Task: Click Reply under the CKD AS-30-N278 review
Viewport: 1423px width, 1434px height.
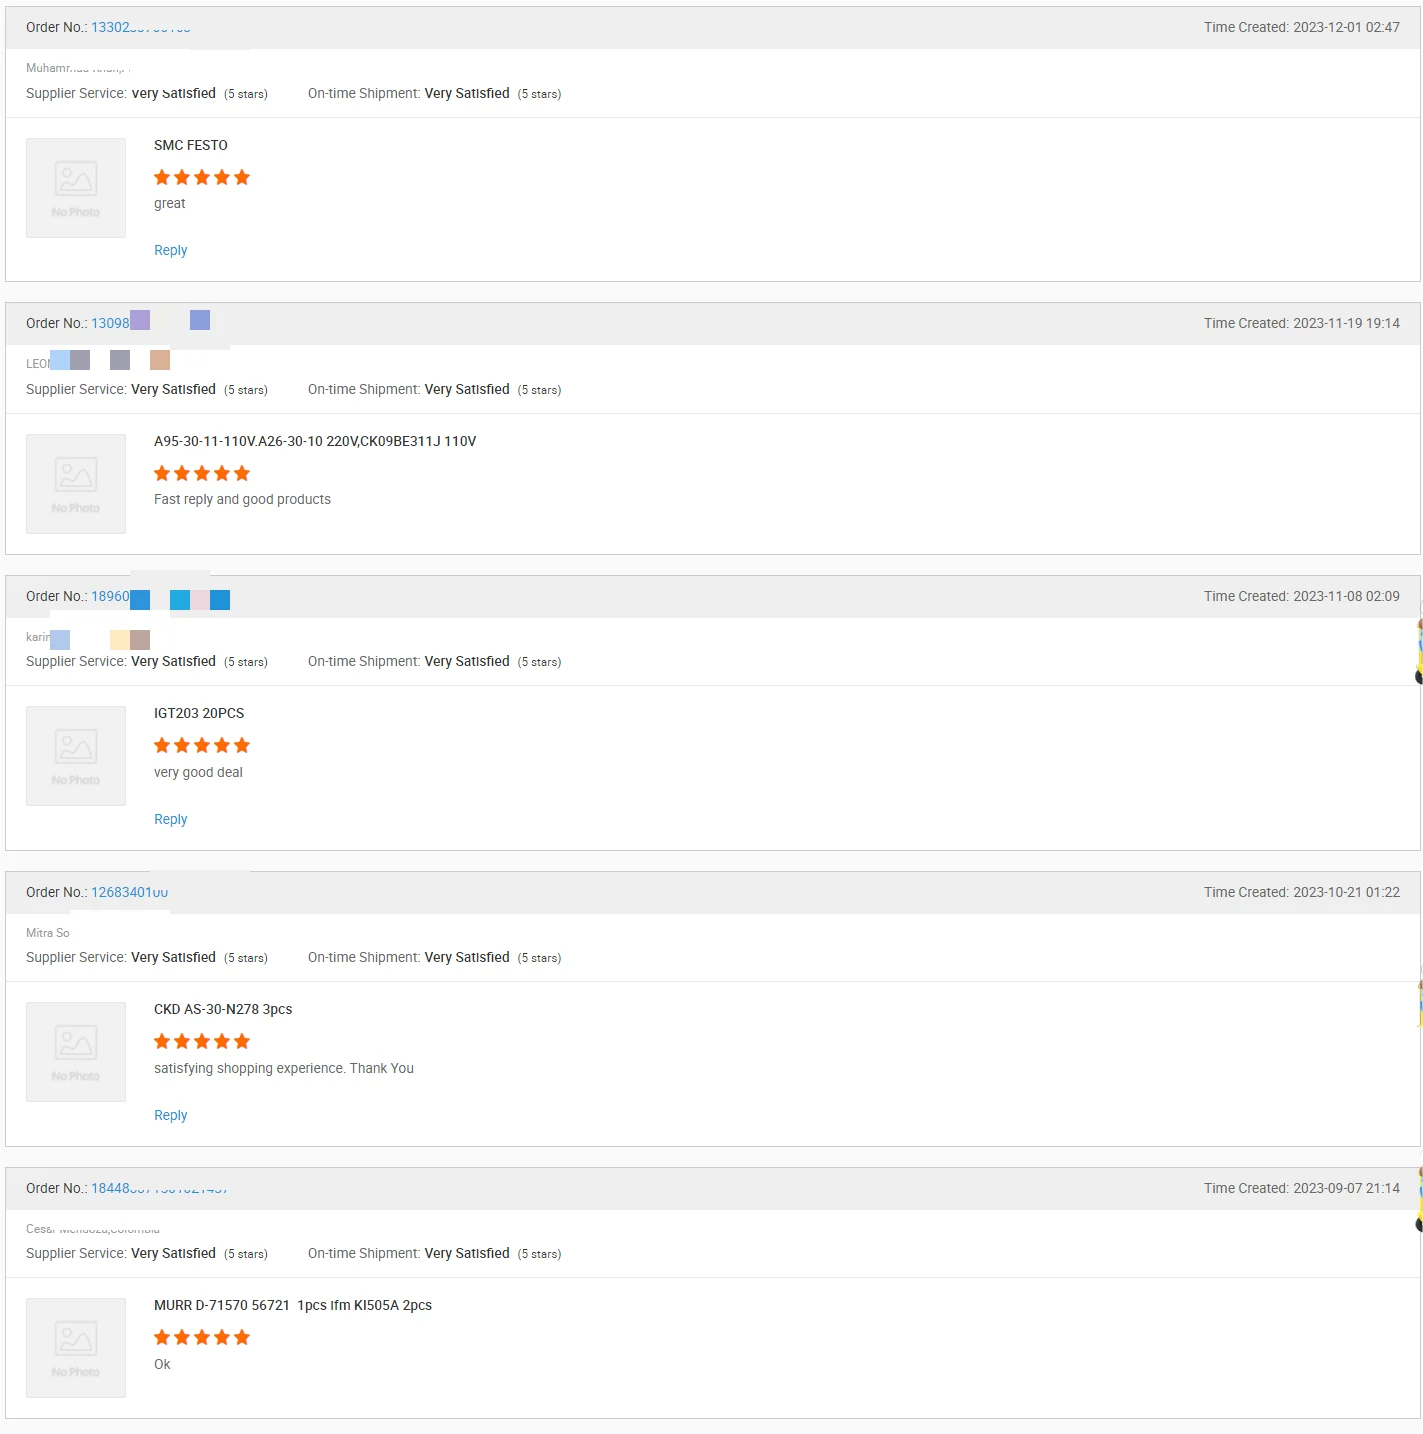Action: (x=170, y=1115)
